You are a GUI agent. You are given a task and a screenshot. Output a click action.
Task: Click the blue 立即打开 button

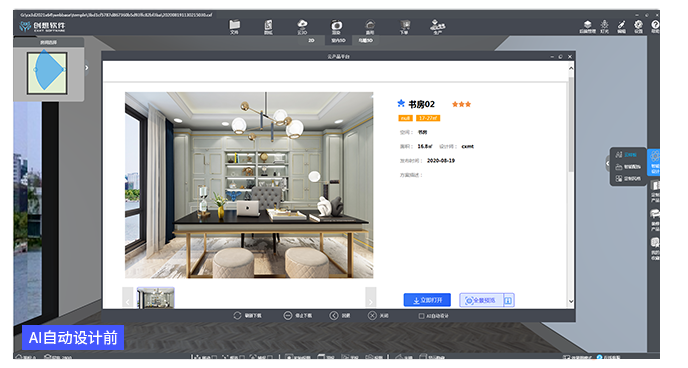pyautogui.click(x=427, y=300)
